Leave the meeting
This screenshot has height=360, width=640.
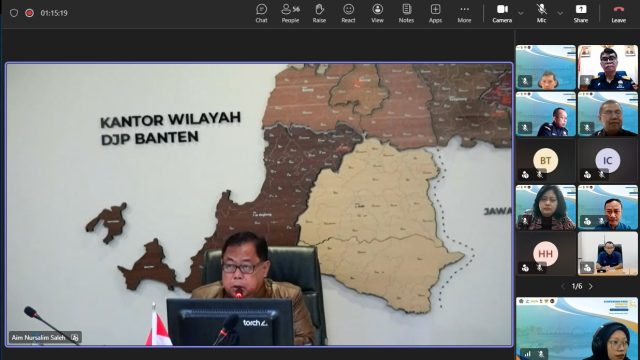[x=618, y=13]
